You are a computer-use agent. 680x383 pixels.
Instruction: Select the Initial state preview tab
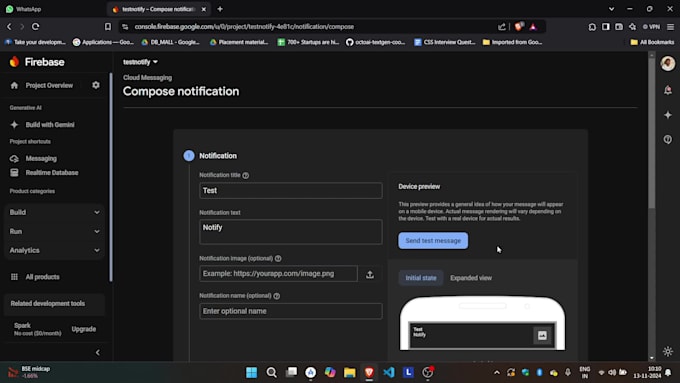coord(421,278)
